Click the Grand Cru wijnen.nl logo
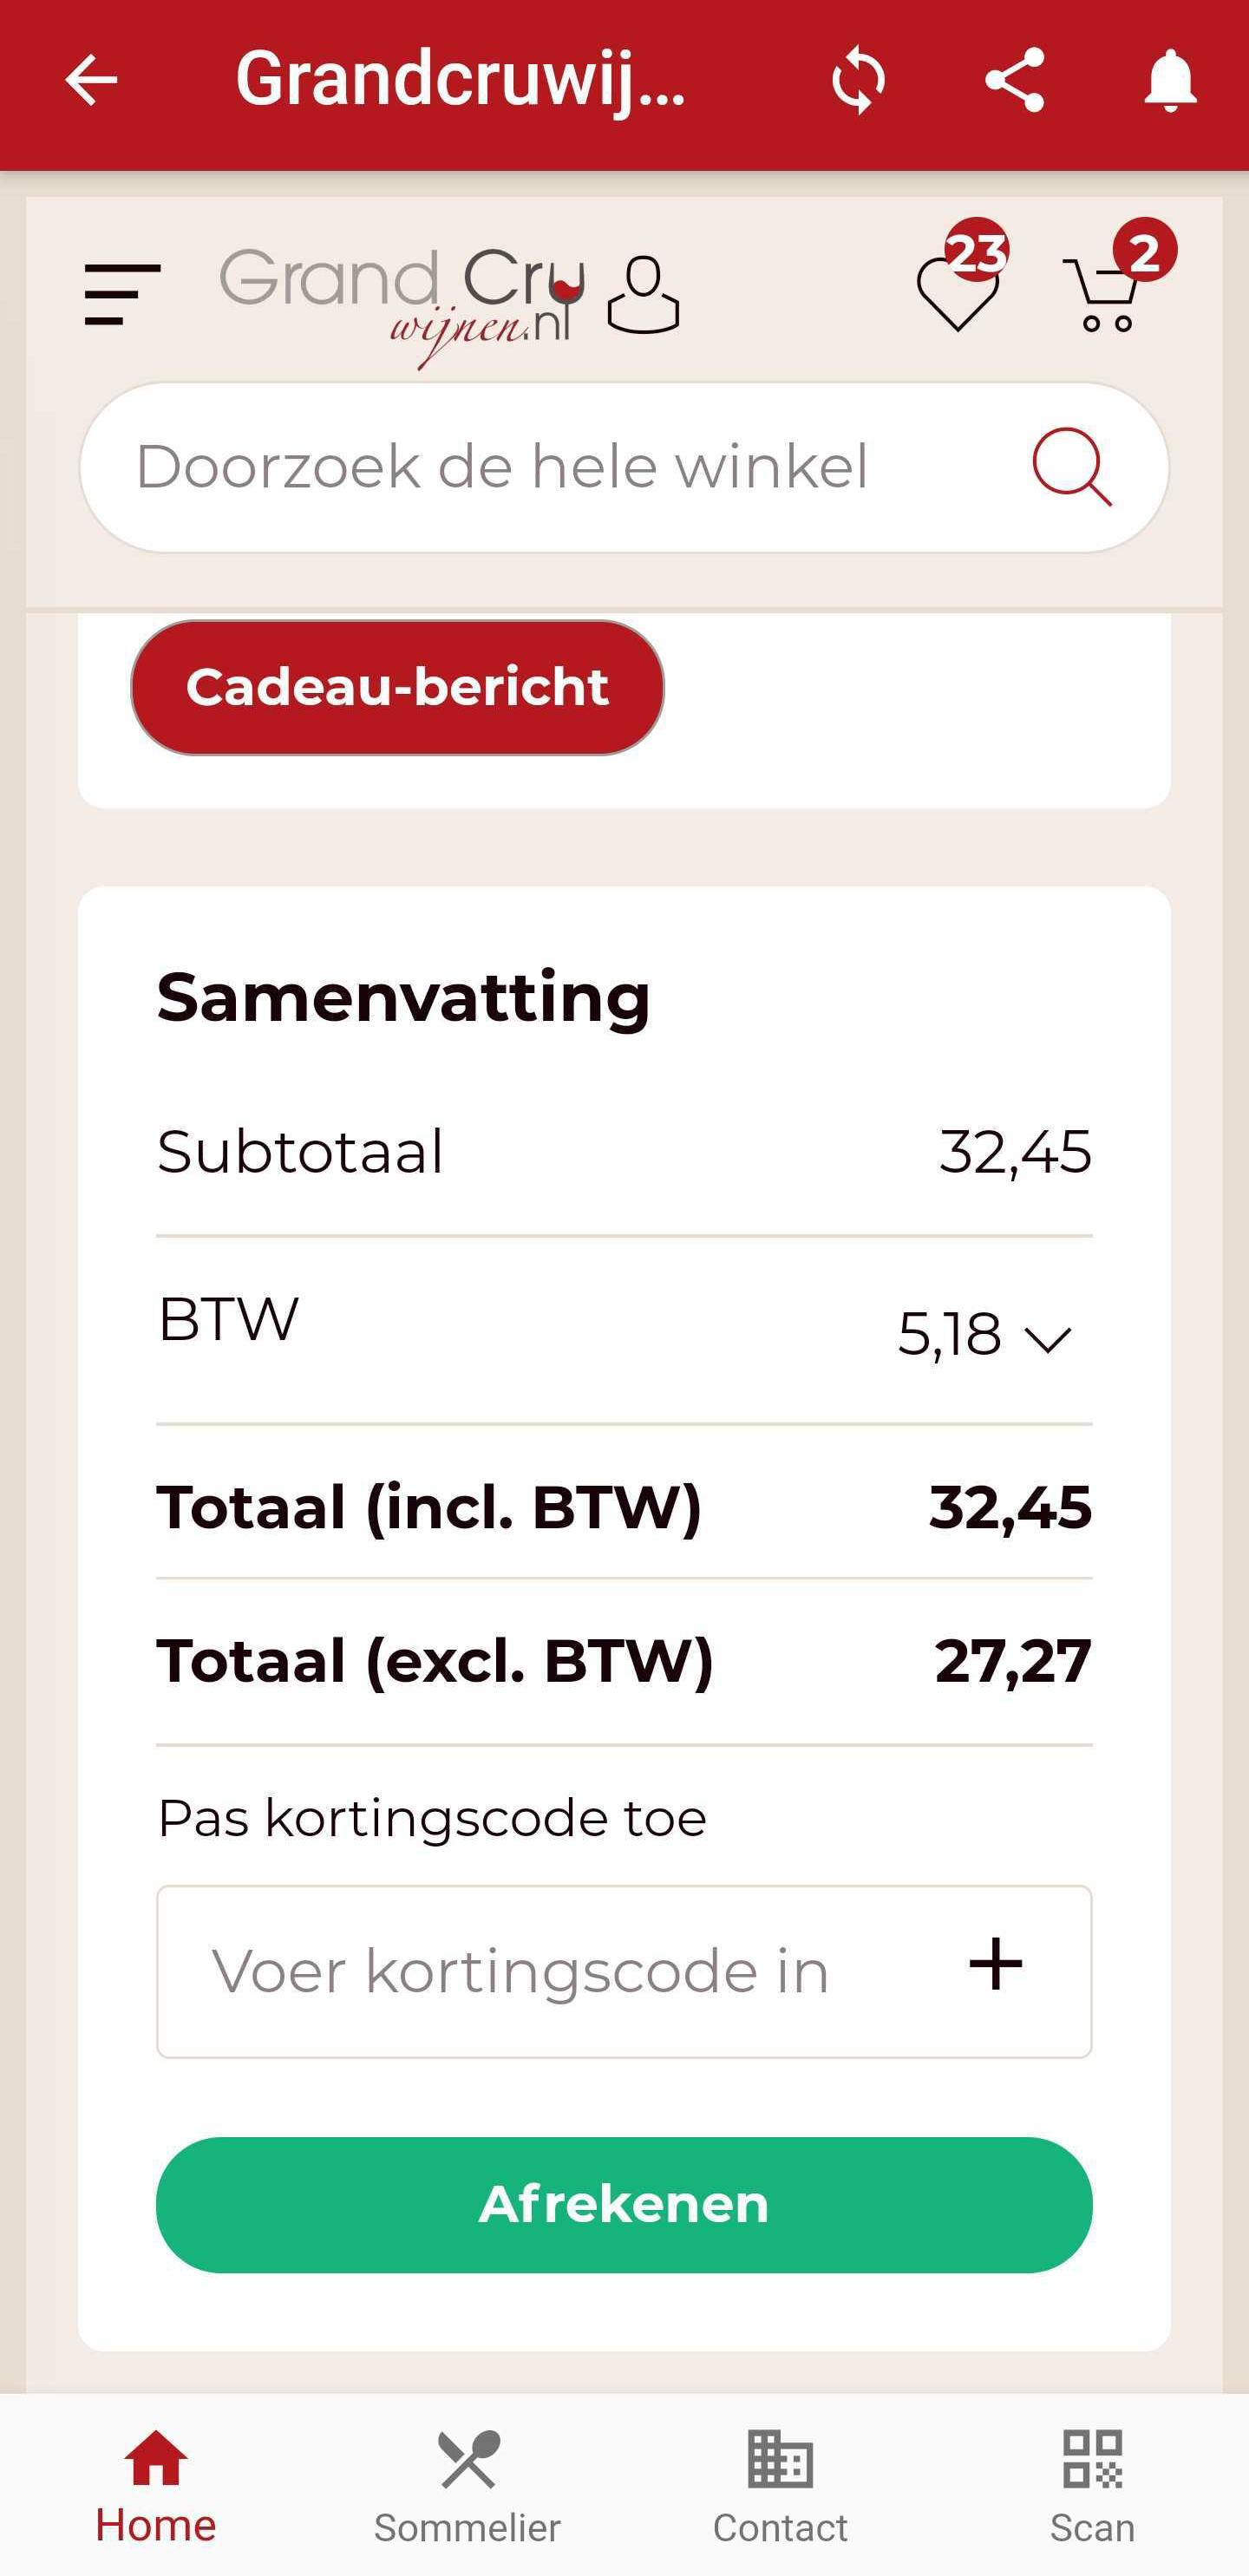The image size is (1249, 2576). click(x=402, y=305)
